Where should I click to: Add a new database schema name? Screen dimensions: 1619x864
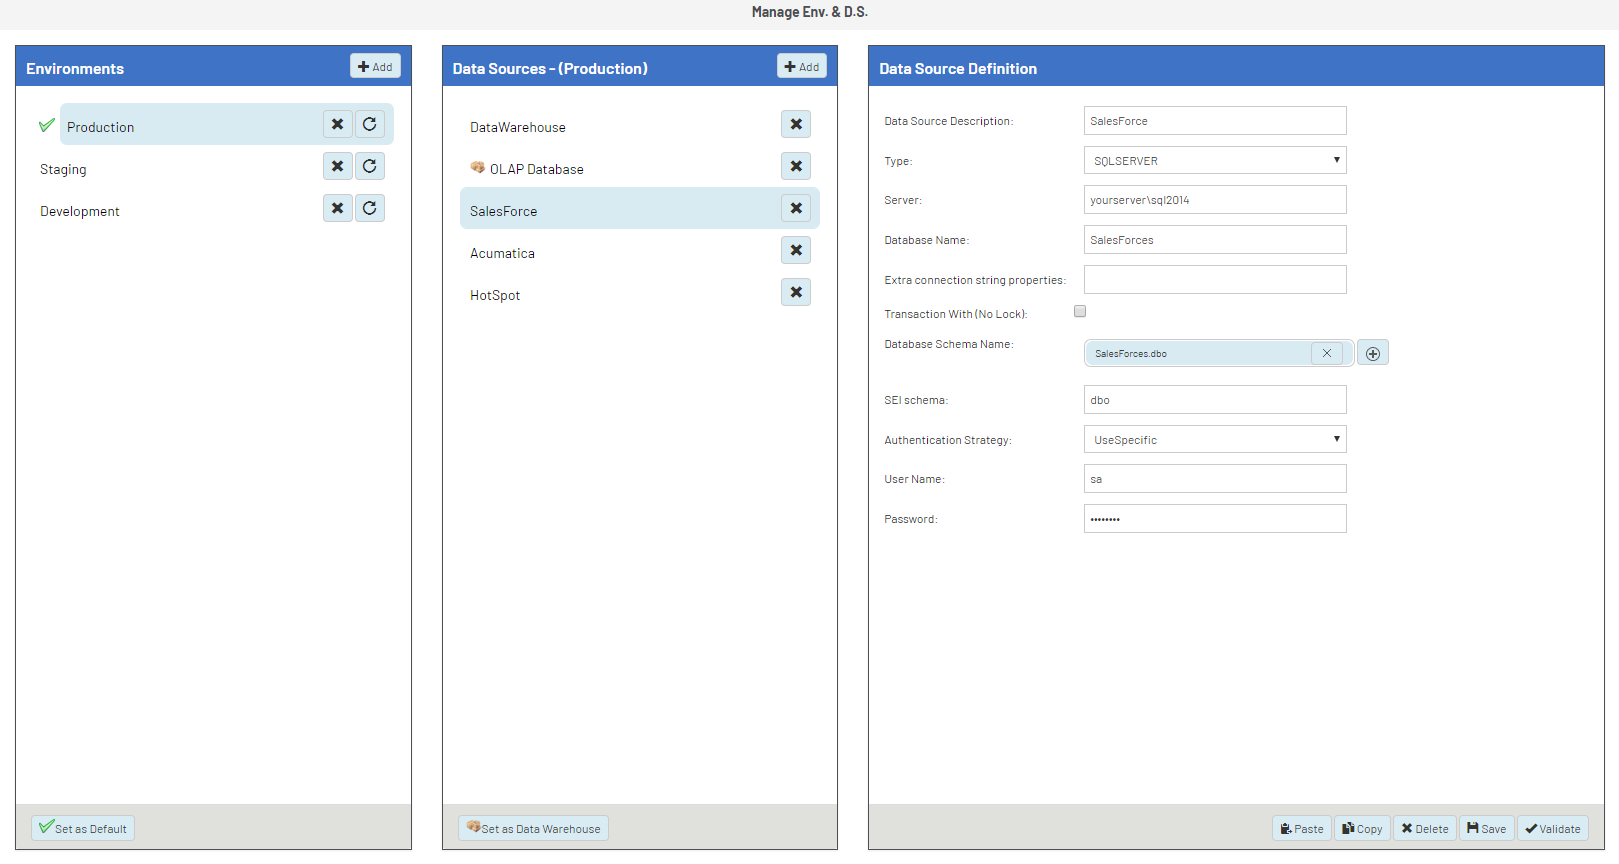click(1373, 353)
